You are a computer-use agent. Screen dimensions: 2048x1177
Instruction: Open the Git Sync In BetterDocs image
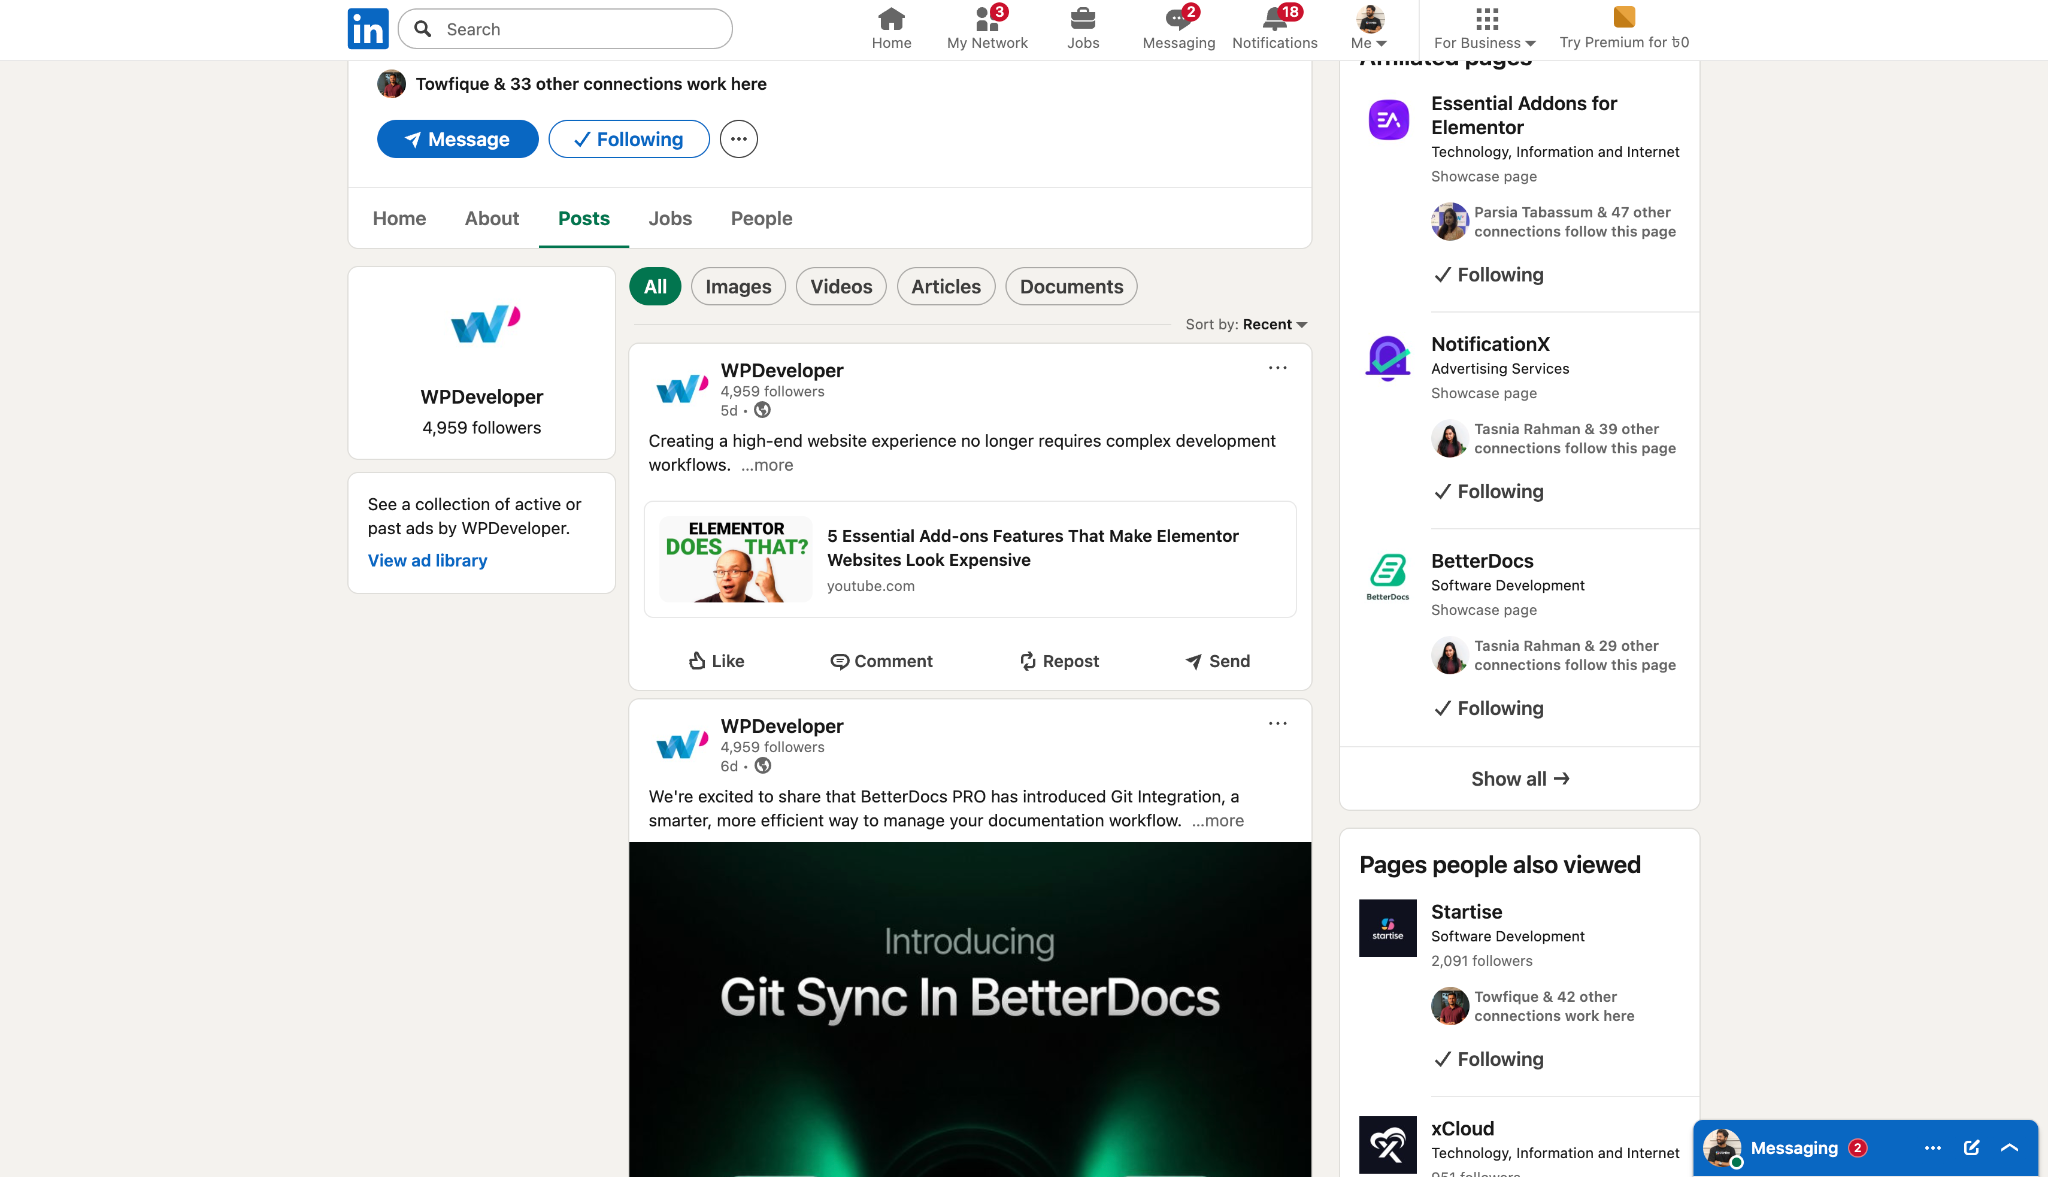coord(970,1009)
